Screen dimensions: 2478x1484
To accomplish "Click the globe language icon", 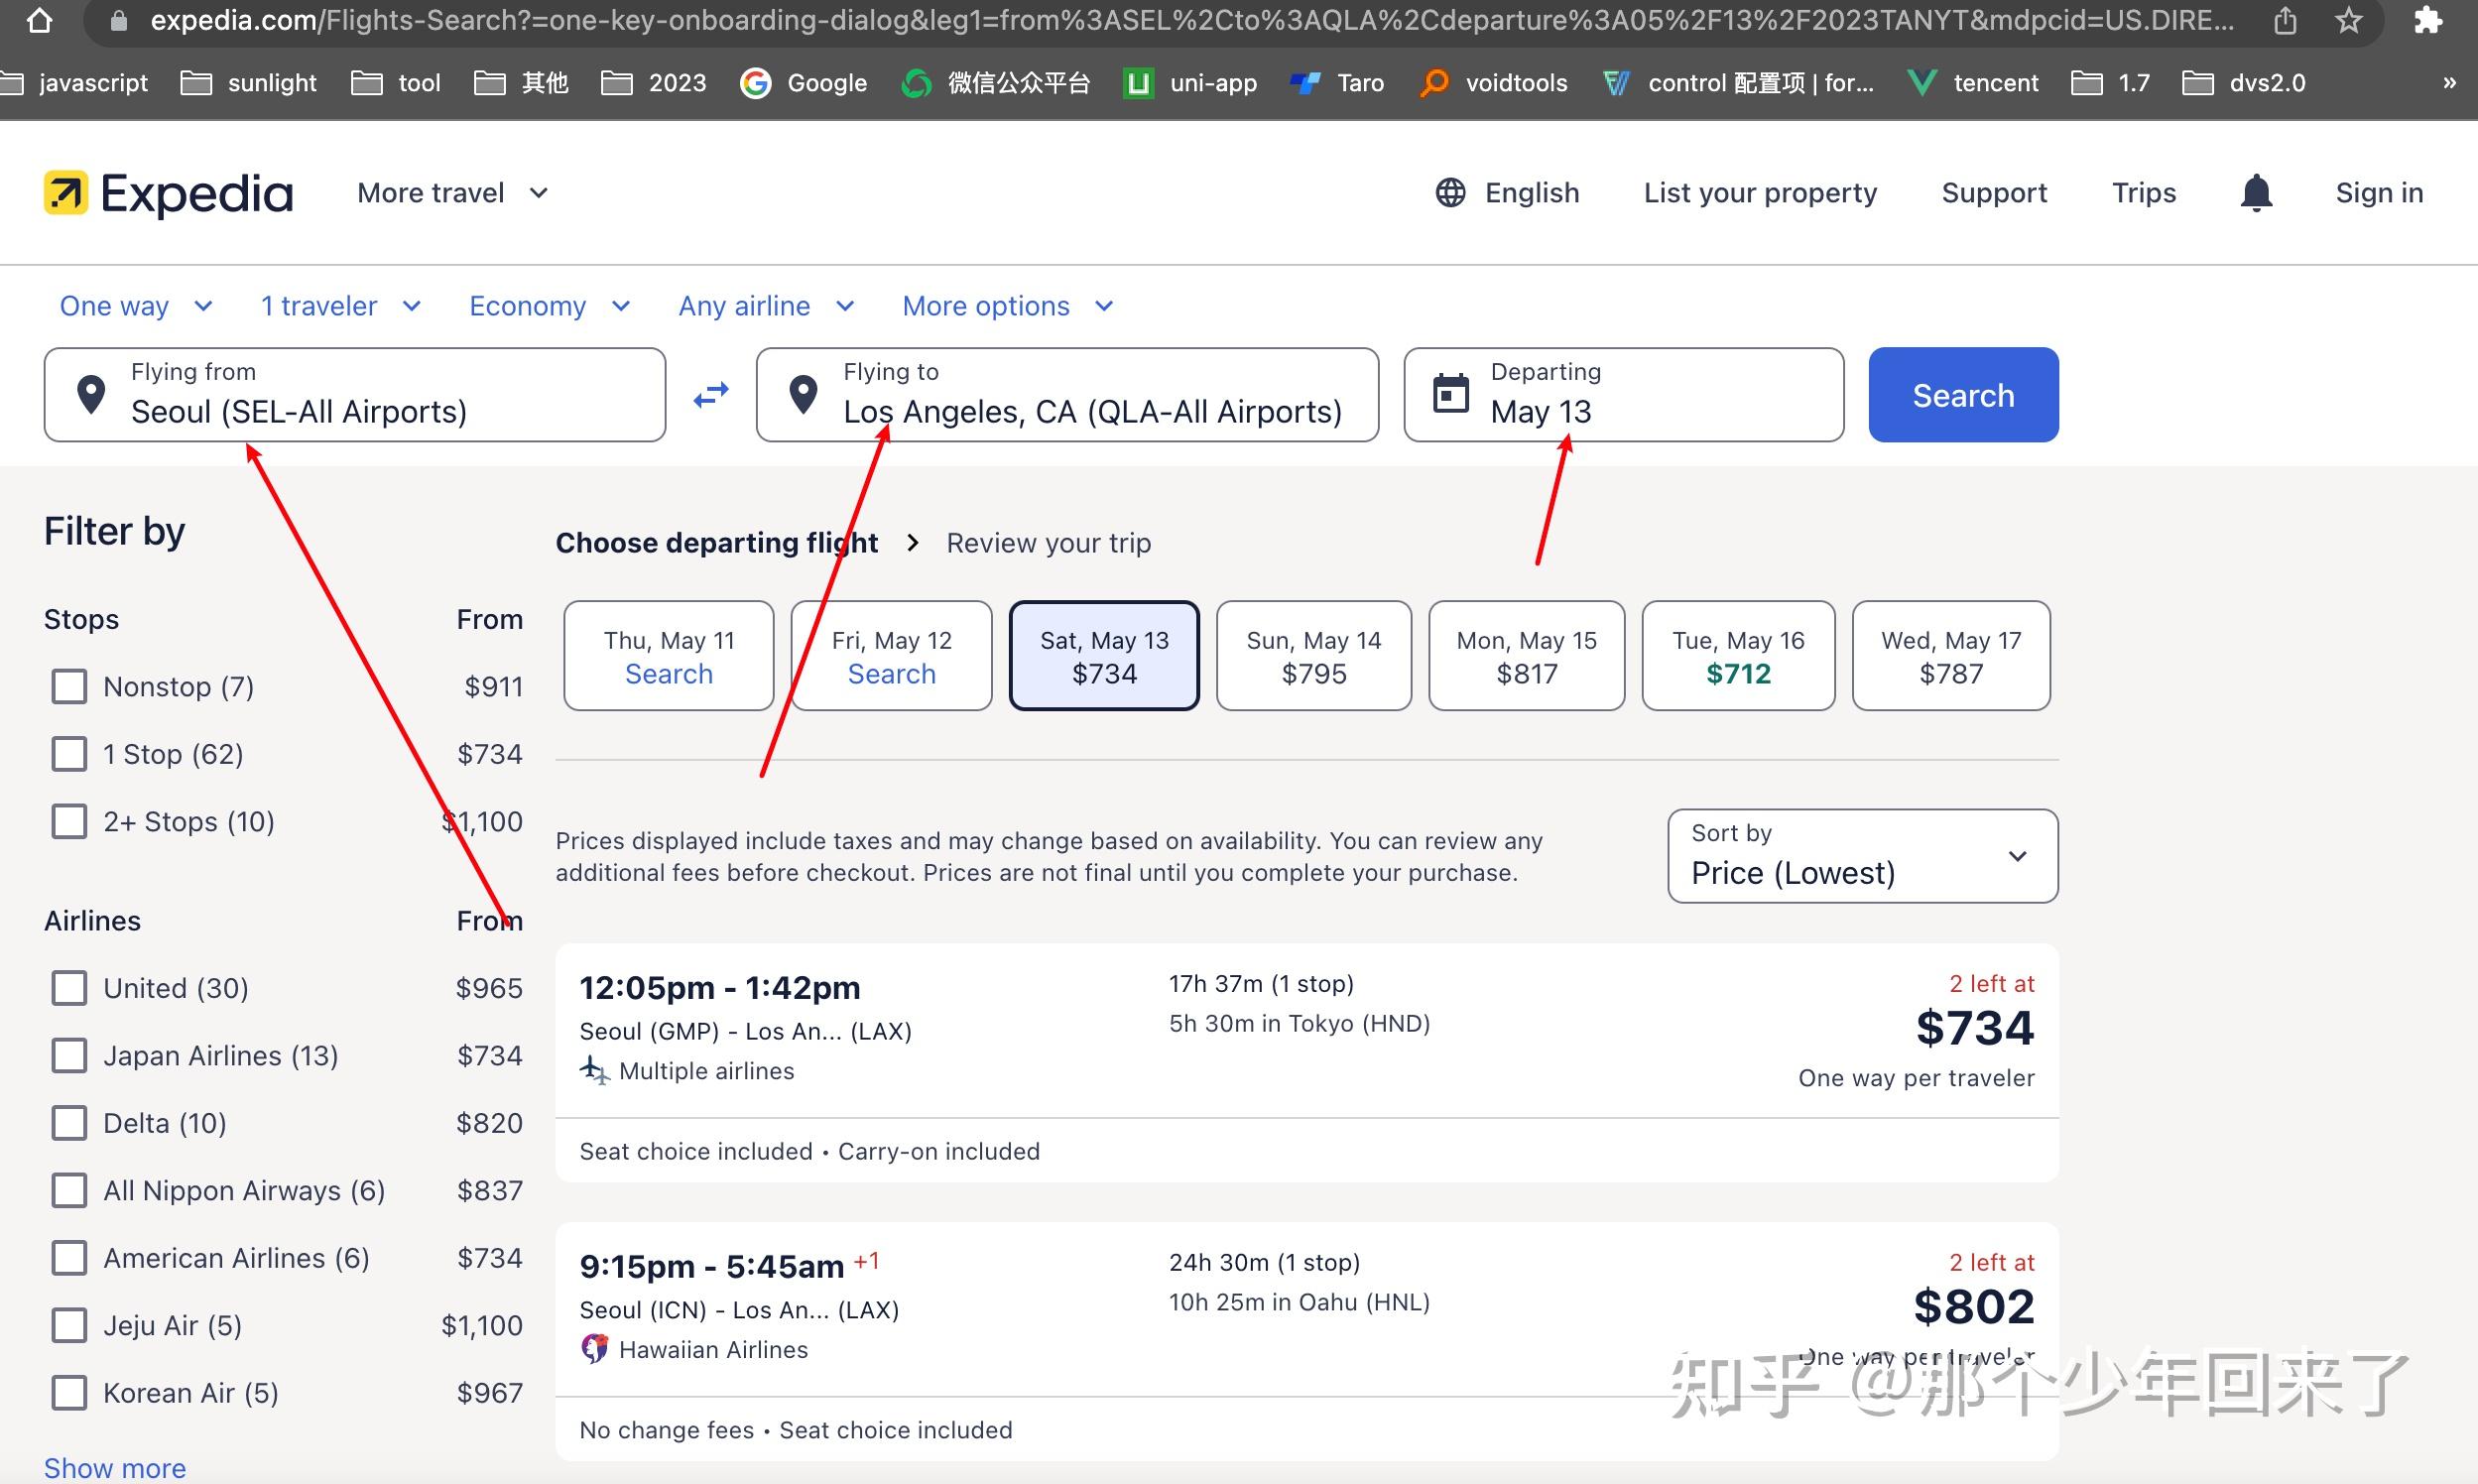I will [1450, 193].
